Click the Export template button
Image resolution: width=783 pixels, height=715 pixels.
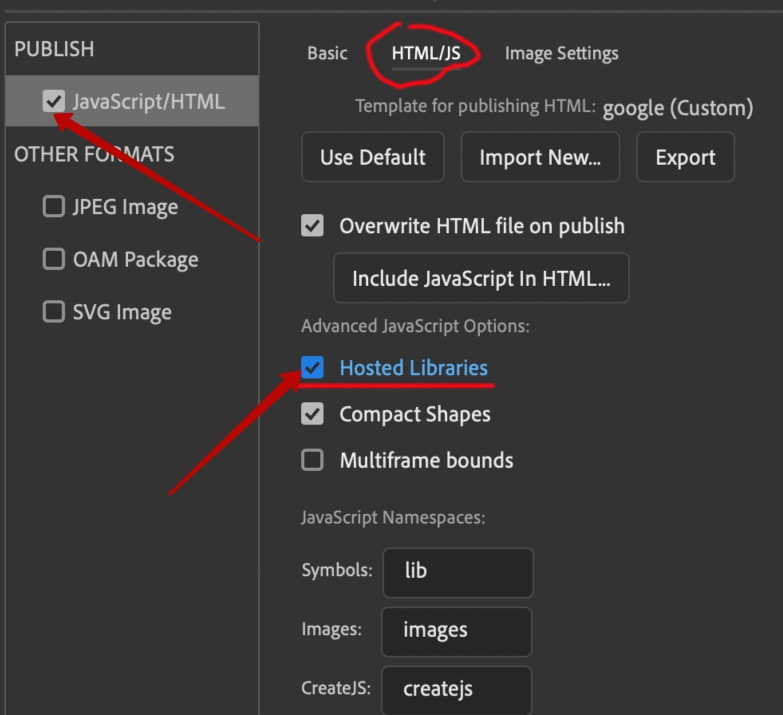click(685, 157)
